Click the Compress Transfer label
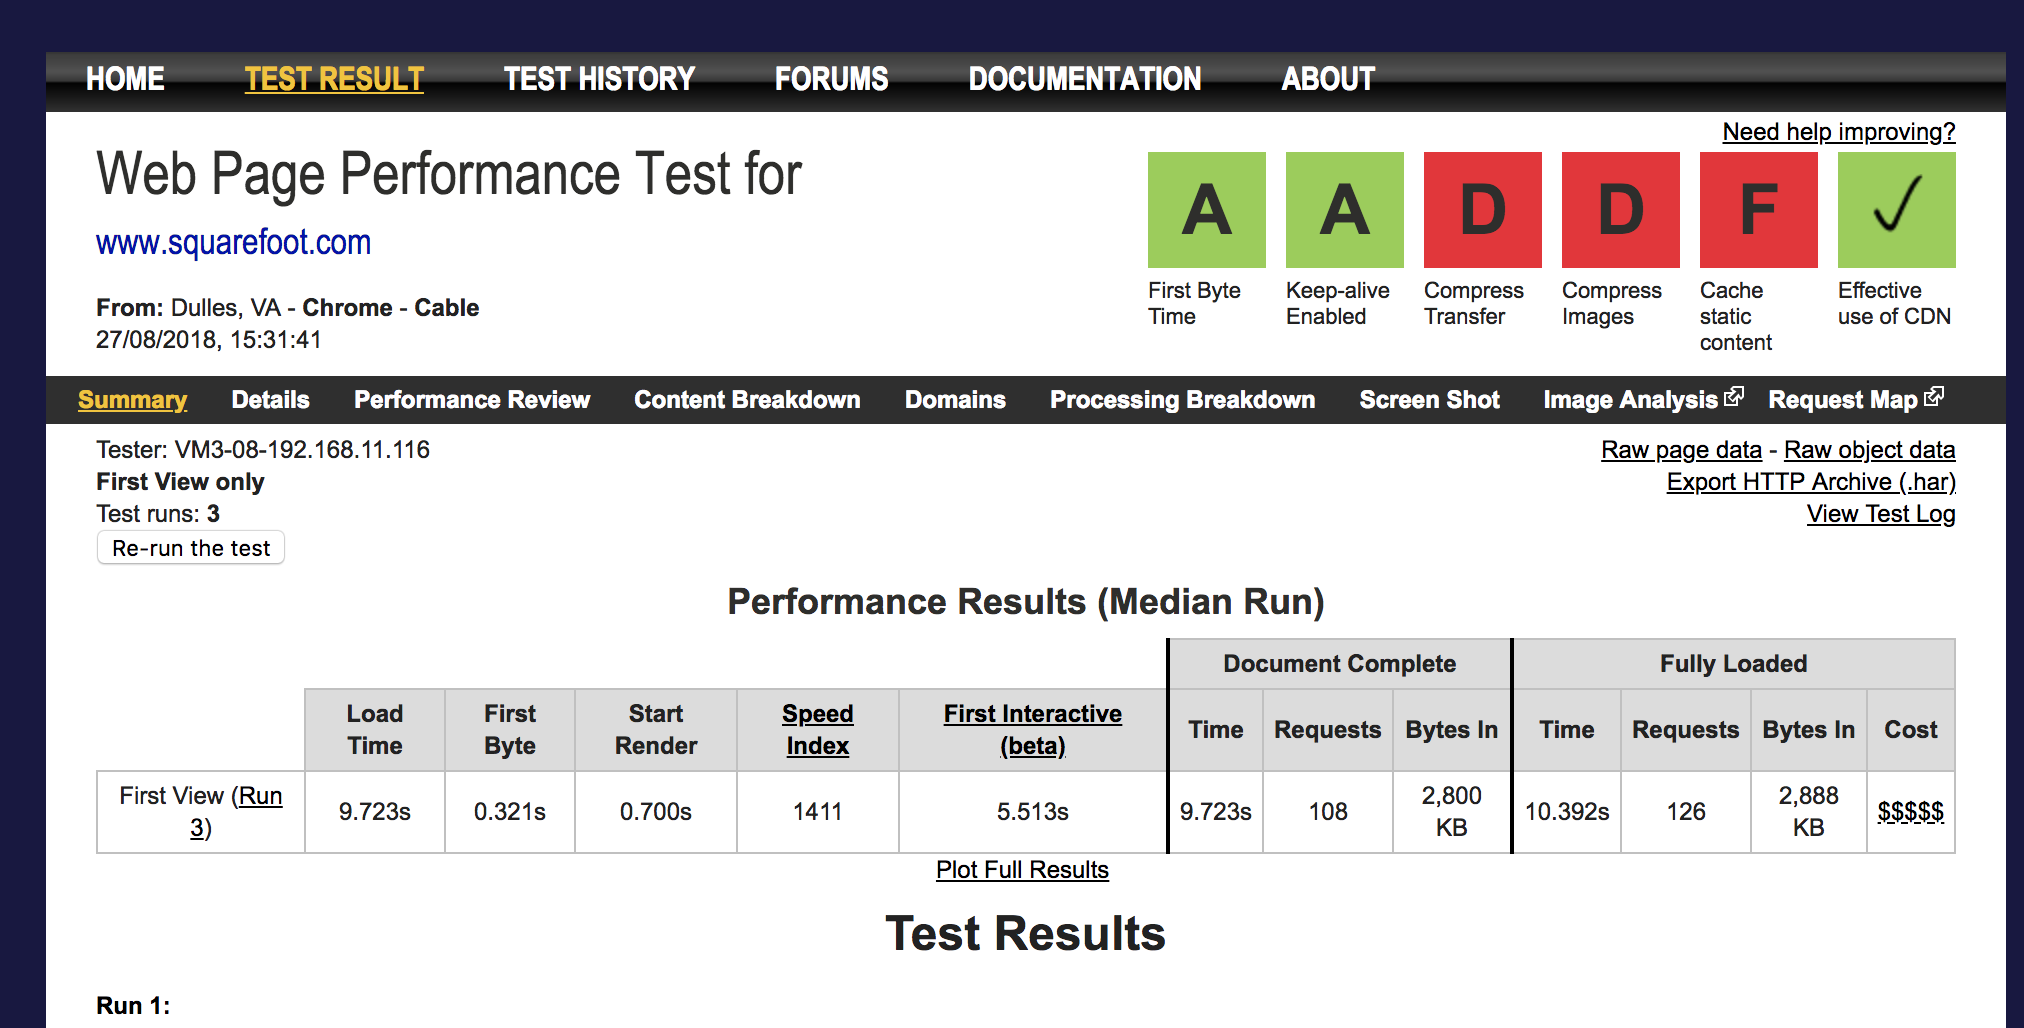Image resolution: width=2024 pixels, height=1028 pixels. 1474,303
